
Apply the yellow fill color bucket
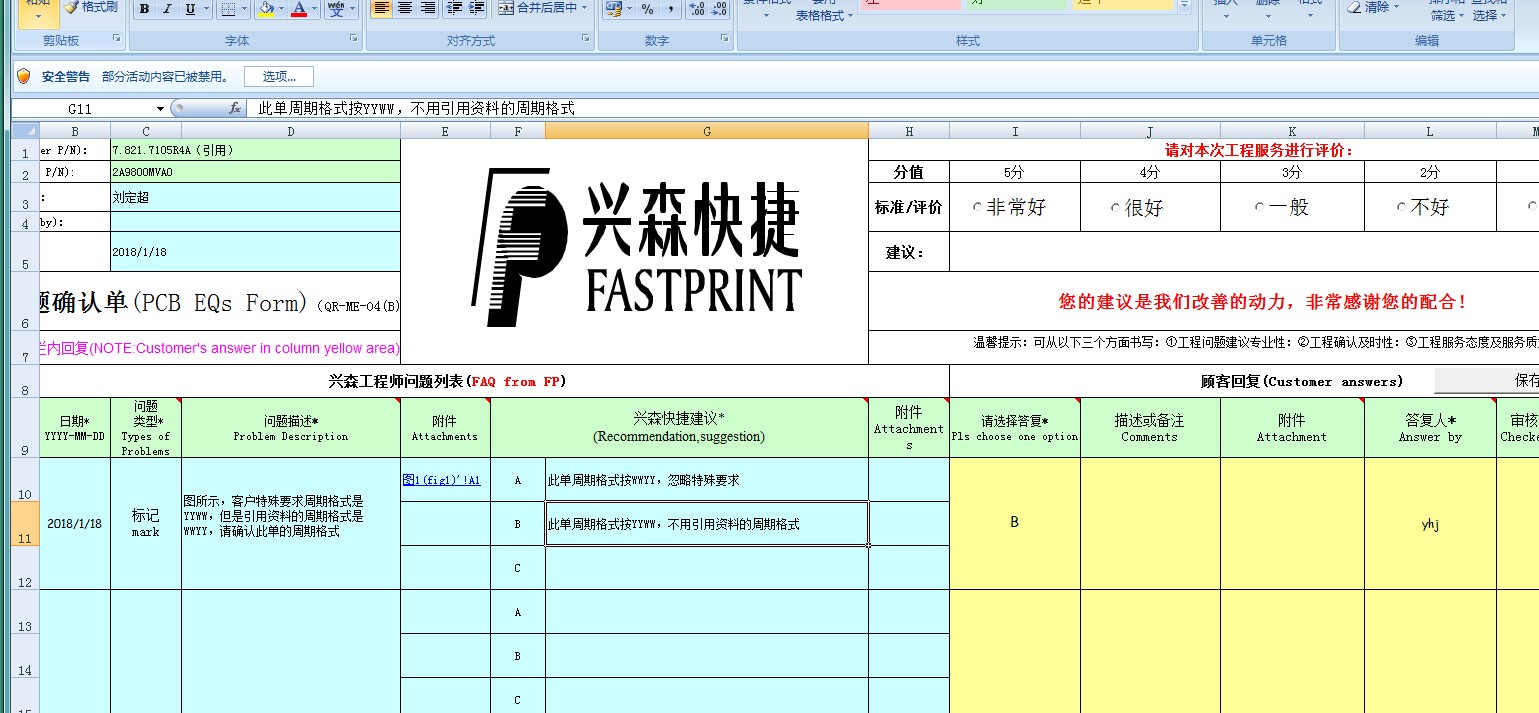[265, 9]
